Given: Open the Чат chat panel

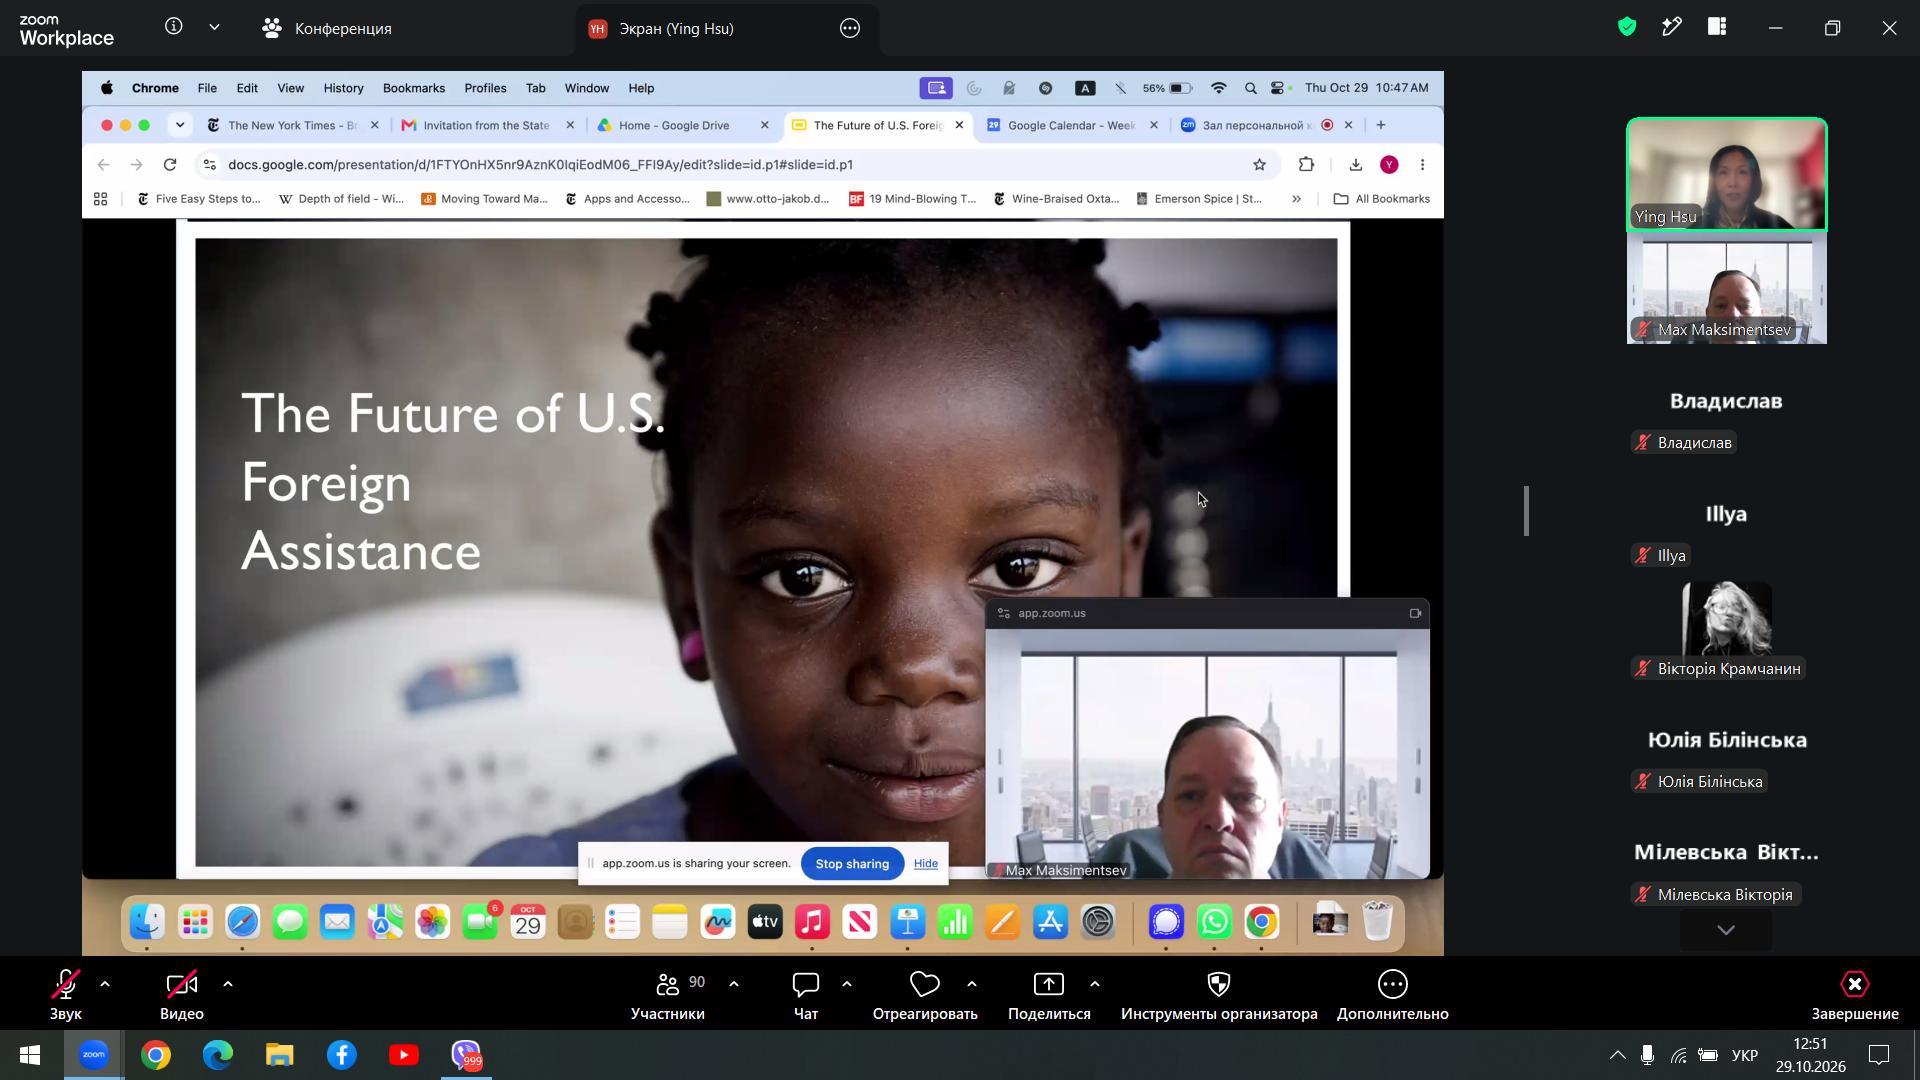Looking at the screenshot, I should coord(806,995).
